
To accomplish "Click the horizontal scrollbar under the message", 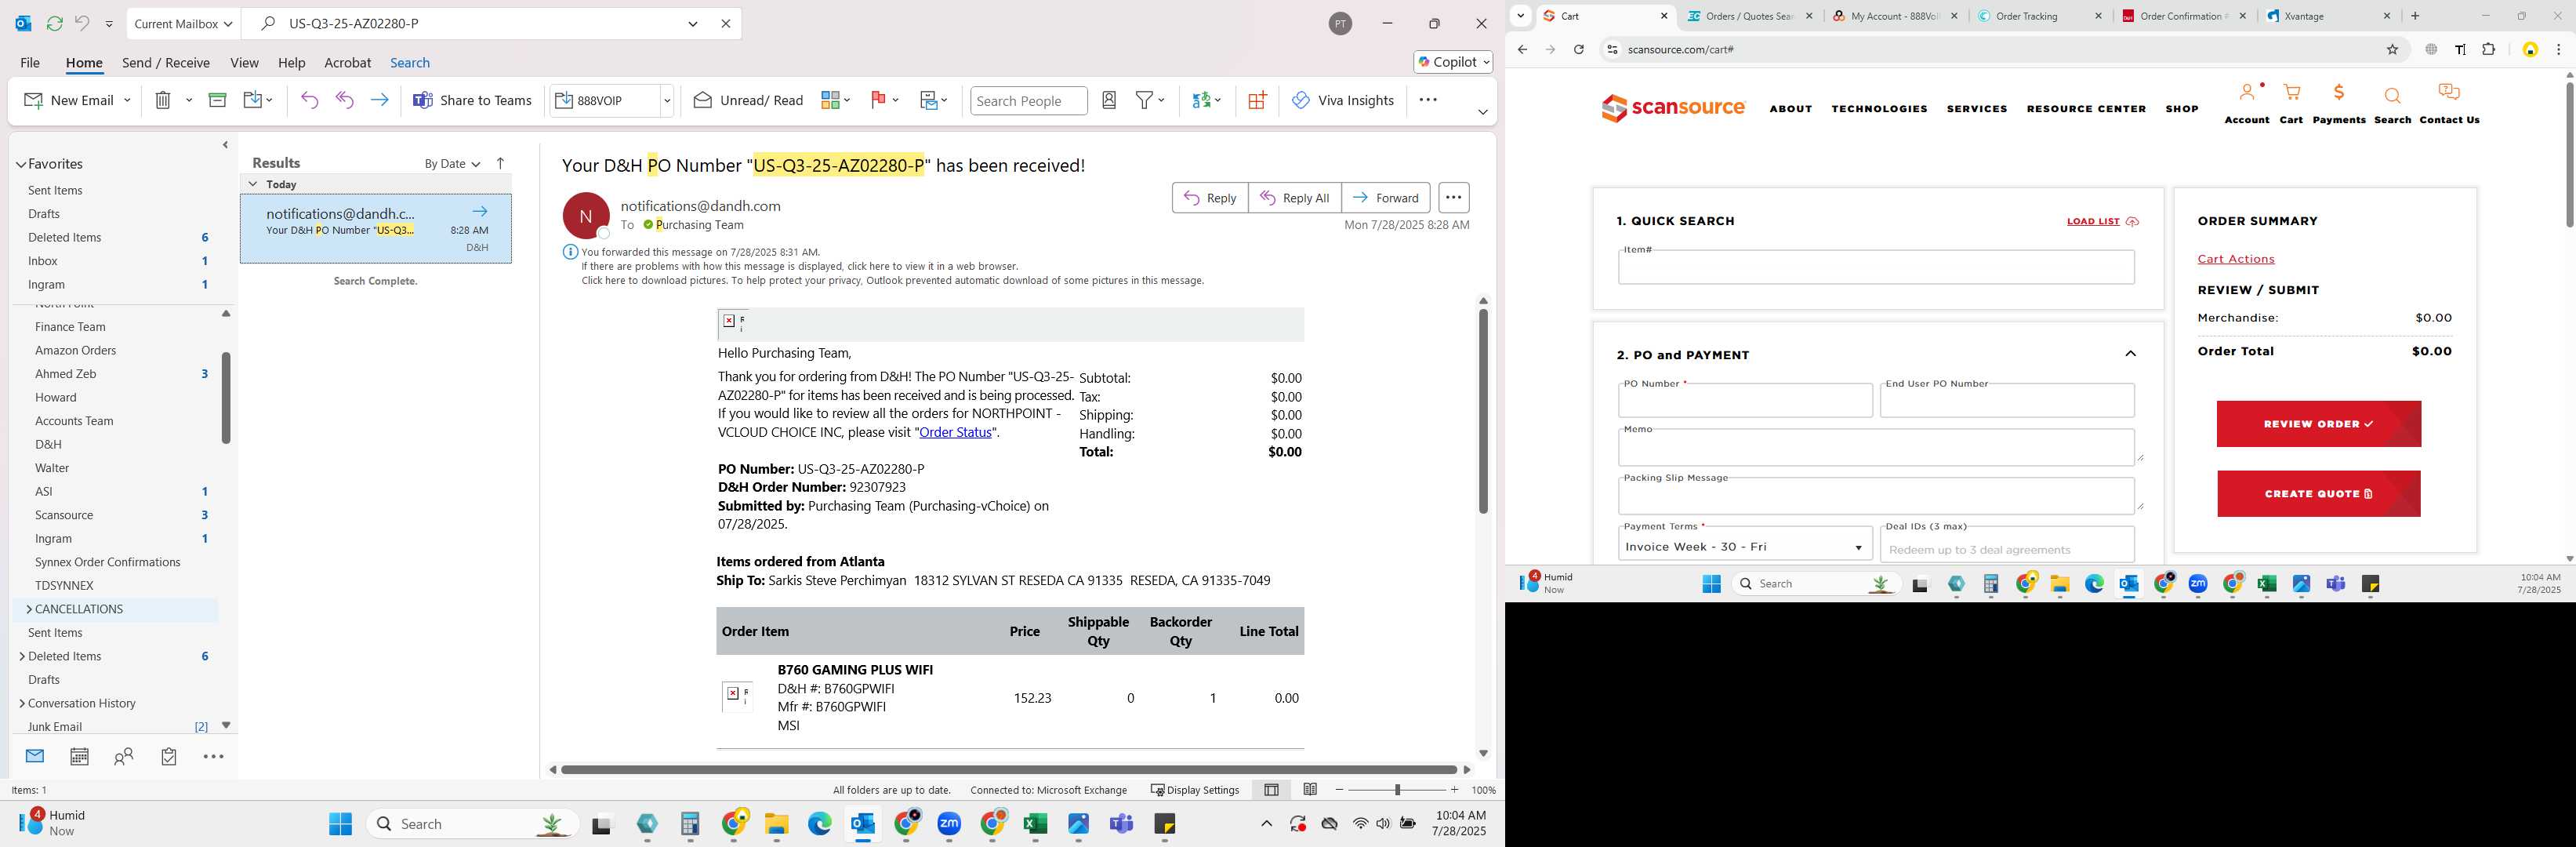I will click(1008, 769).
